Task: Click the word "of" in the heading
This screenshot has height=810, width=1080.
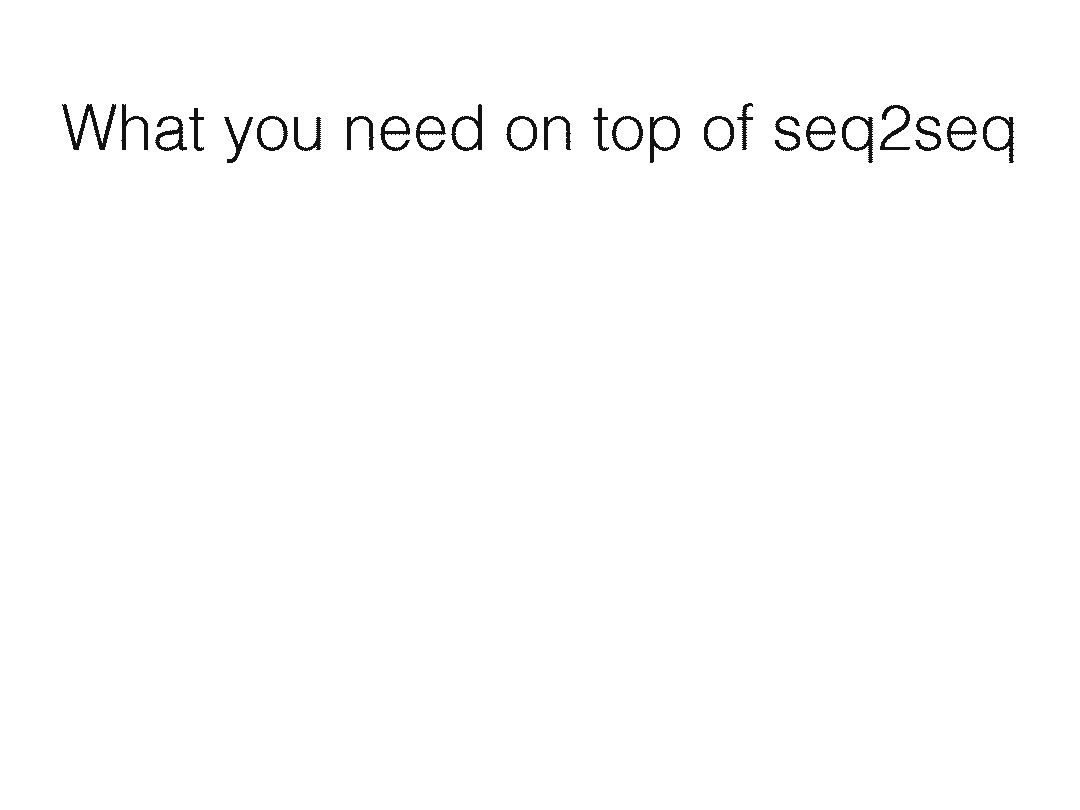Action: (728, 128)
